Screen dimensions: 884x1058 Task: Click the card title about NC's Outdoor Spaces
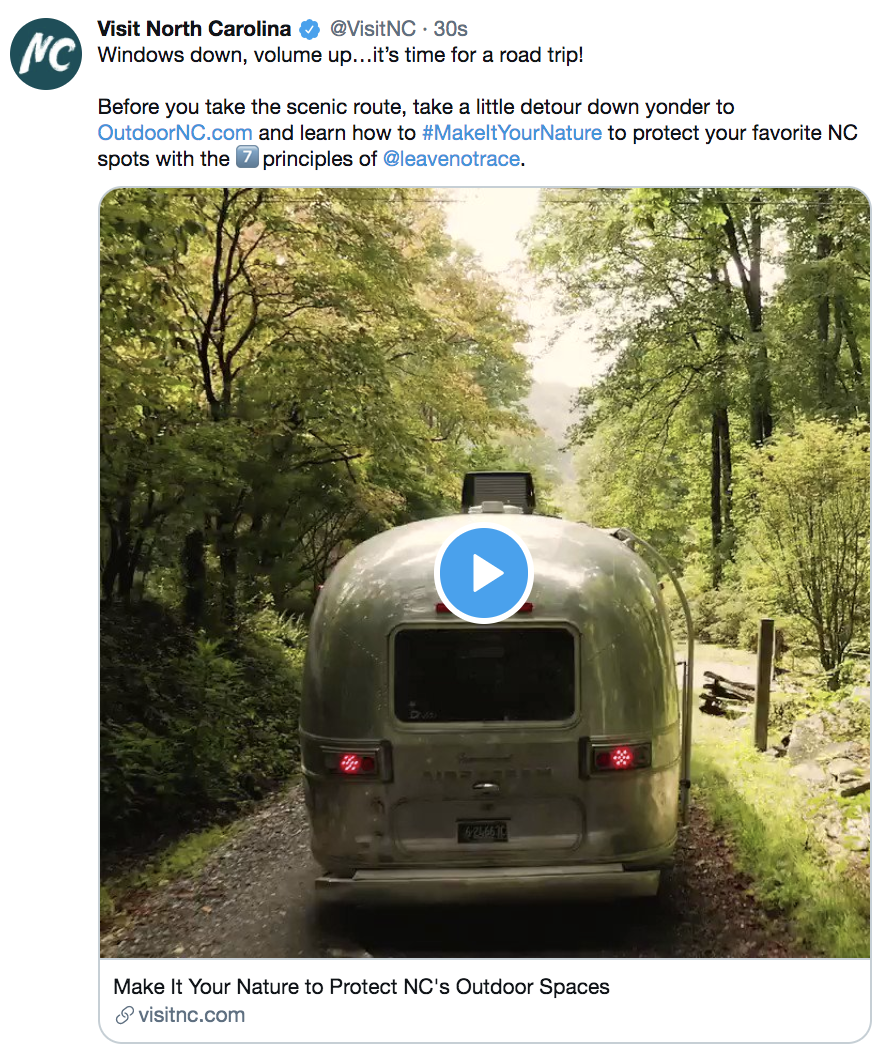point(361,987)
